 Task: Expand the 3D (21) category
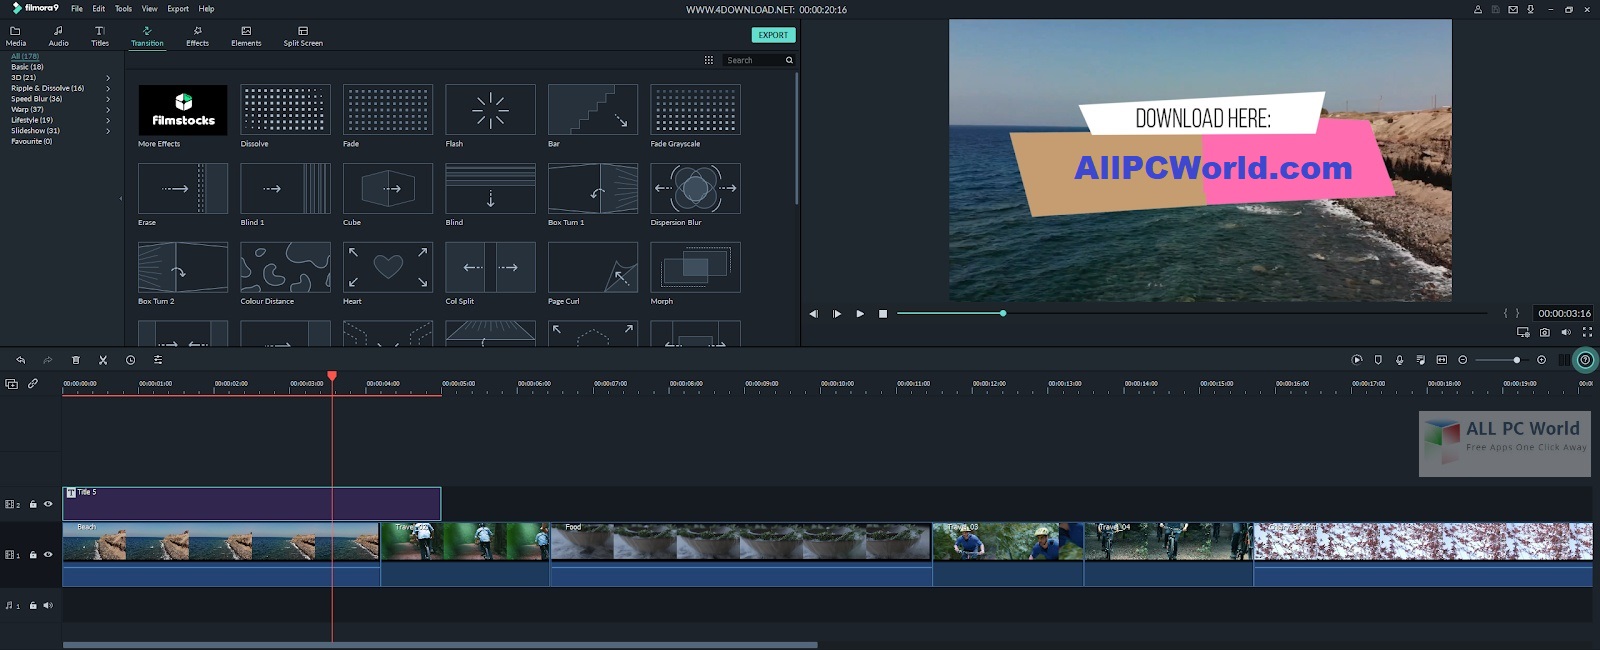tap(108, 77)
